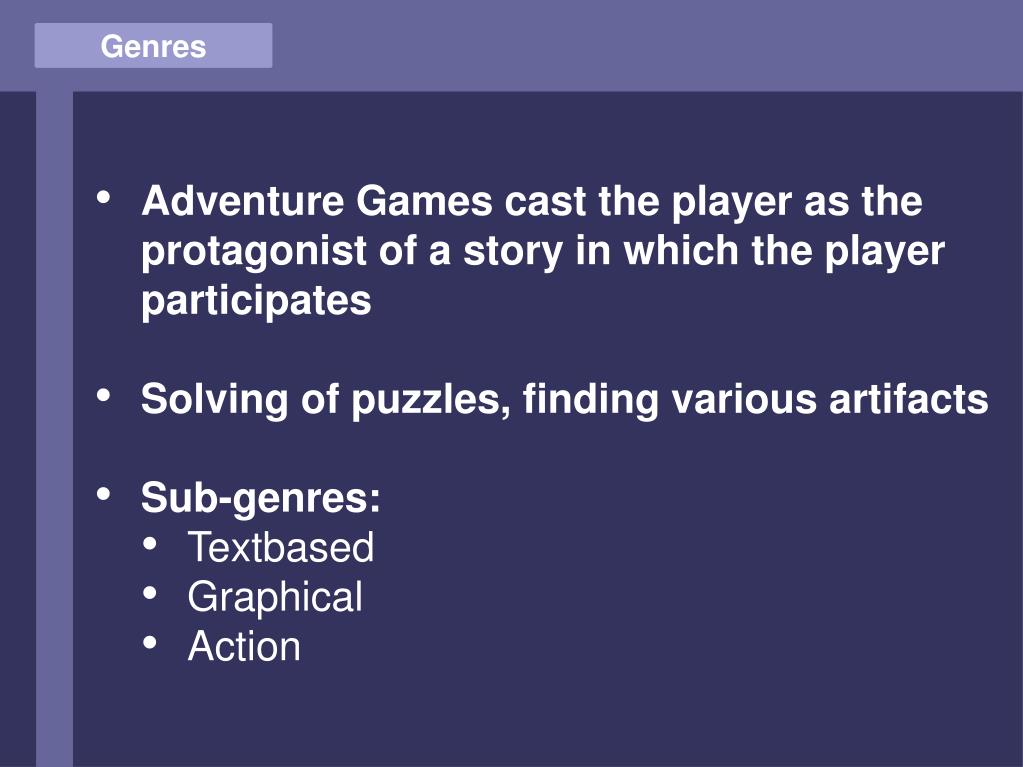Viewport: 1023px width, 767px height.
Task: Click the Action sub-genre item
Action: [x=244, y=646]
